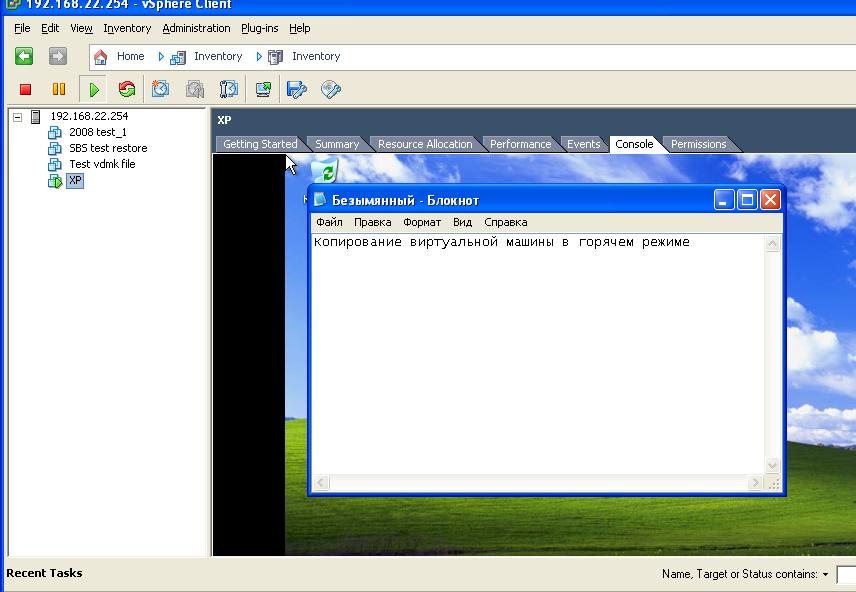Image resolution: width=856 pixels, height=592 pixels.
Task: Click the VM icon beside Test vdmk file
Action: tap(55, 164)
